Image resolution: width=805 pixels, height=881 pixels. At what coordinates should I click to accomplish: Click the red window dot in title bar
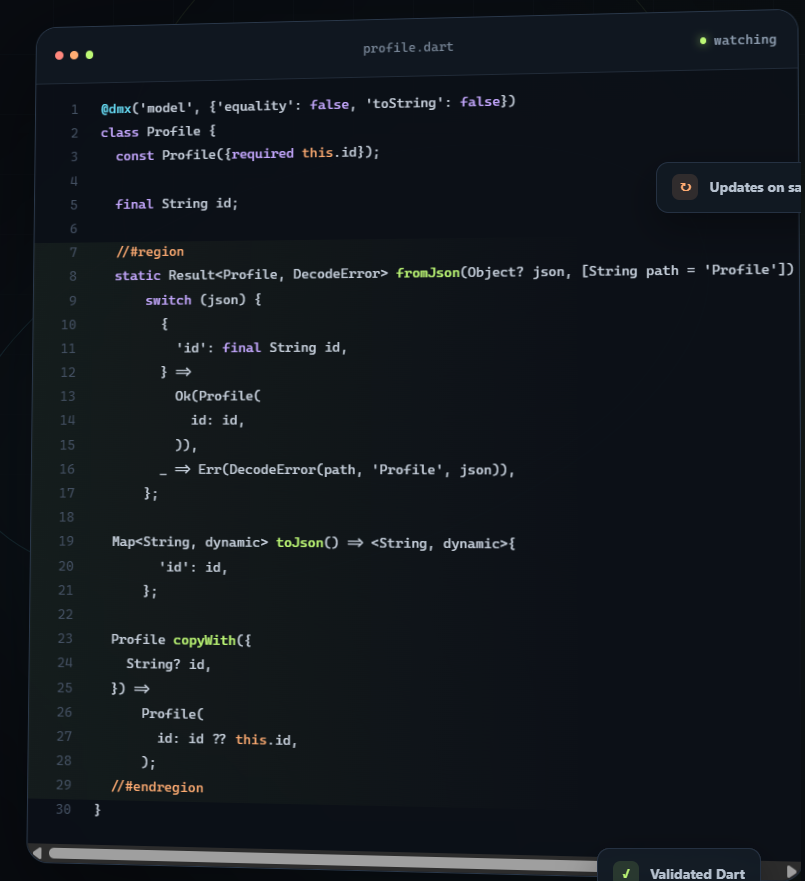point(59,55)
